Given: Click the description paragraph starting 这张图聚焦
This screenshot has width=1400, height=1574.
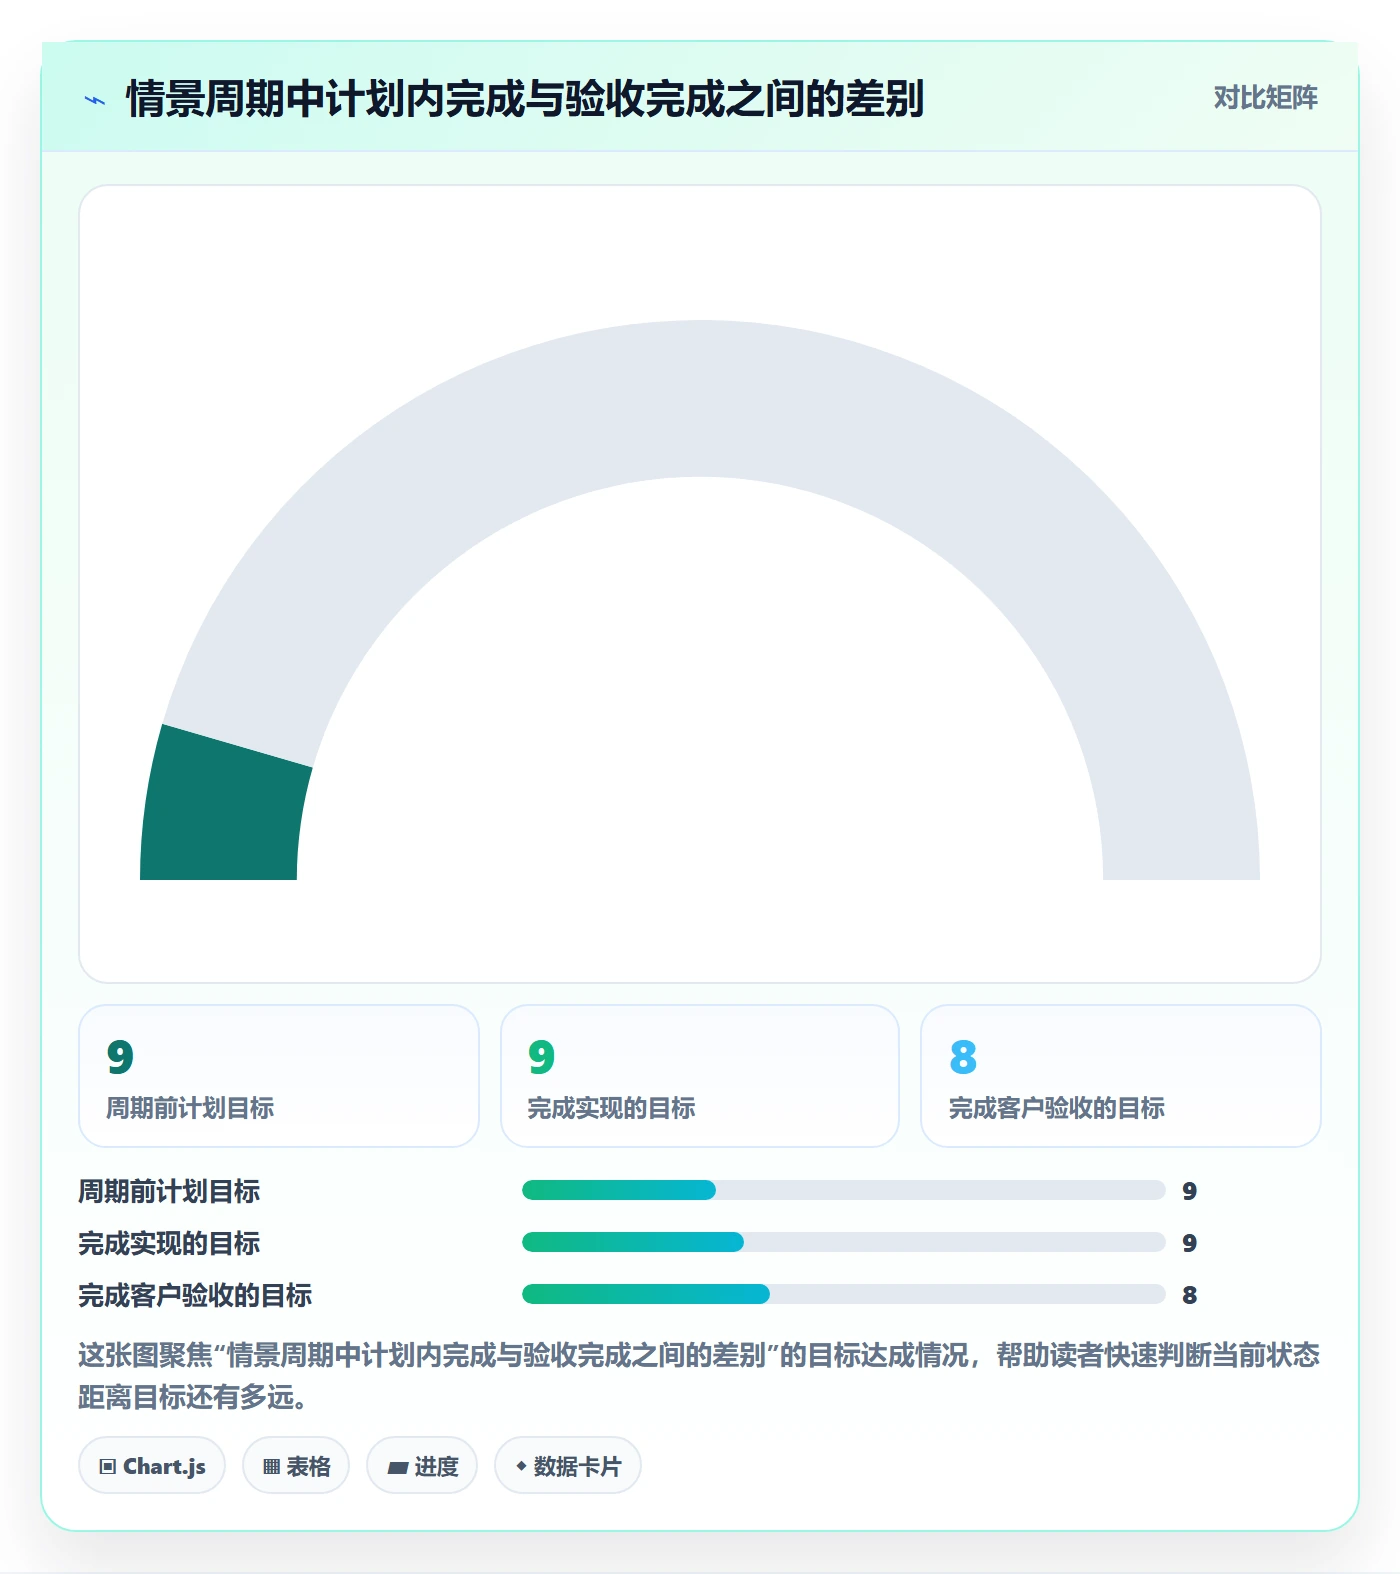Looking at the screenshot, I should pos(699,1376).
